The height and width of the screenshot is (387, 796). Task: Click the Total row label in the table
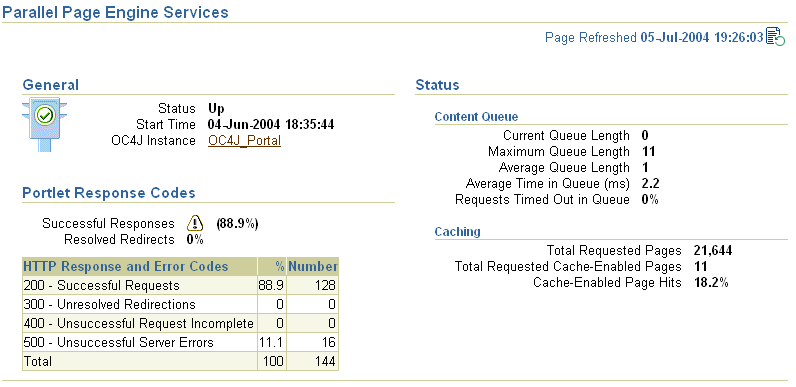point(38,362)
